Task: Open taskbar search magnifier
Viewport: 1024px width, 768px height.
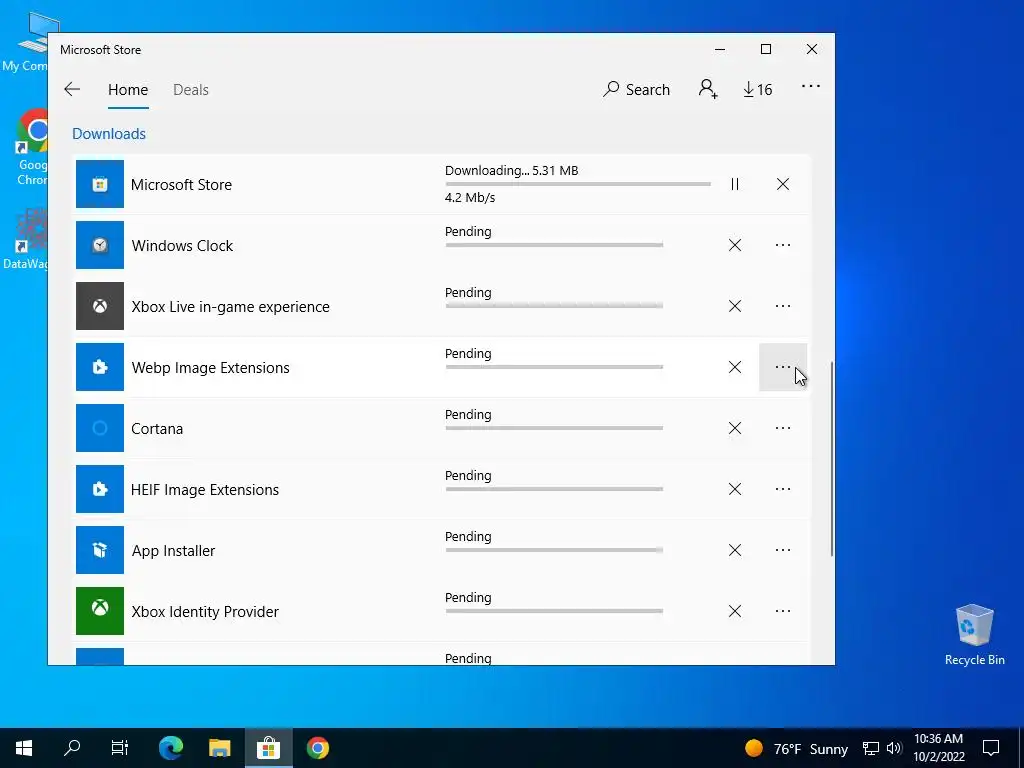Action: (72, 748)
